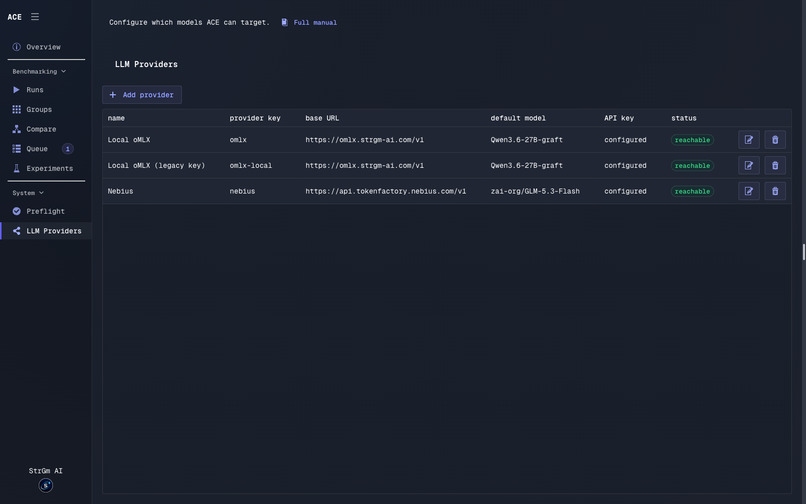Click reachable badge in omlx-local row
This screenshot has width=806, height=504.
[x=692, y=165]
